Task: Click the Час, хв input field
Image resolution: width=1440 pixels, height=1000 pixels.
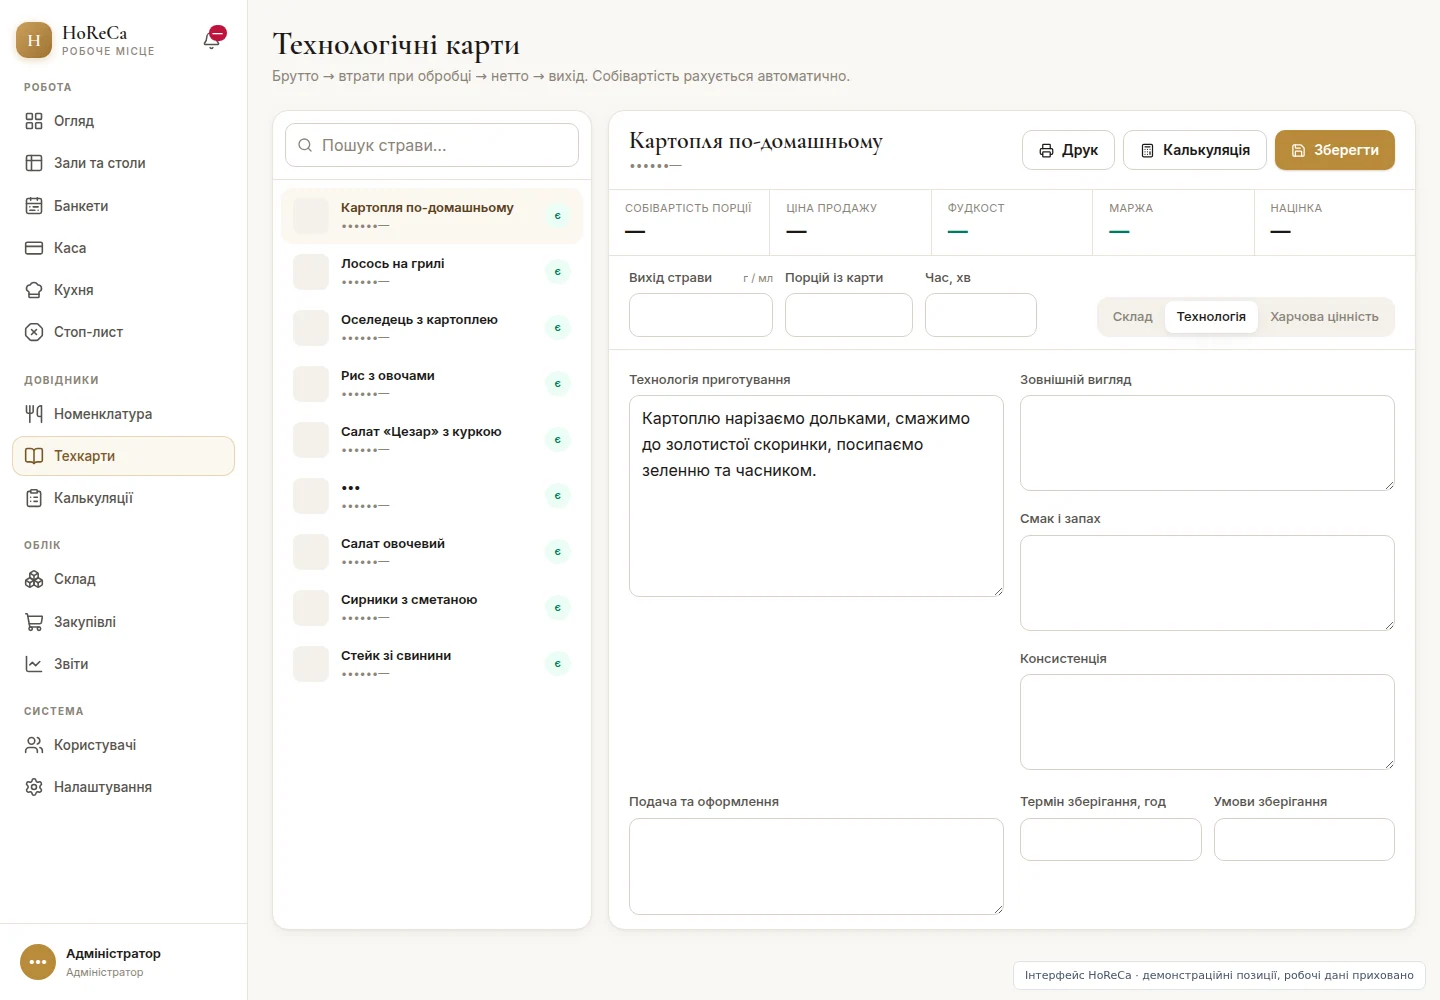Action: pyautogui.click(x=981, y=315)
